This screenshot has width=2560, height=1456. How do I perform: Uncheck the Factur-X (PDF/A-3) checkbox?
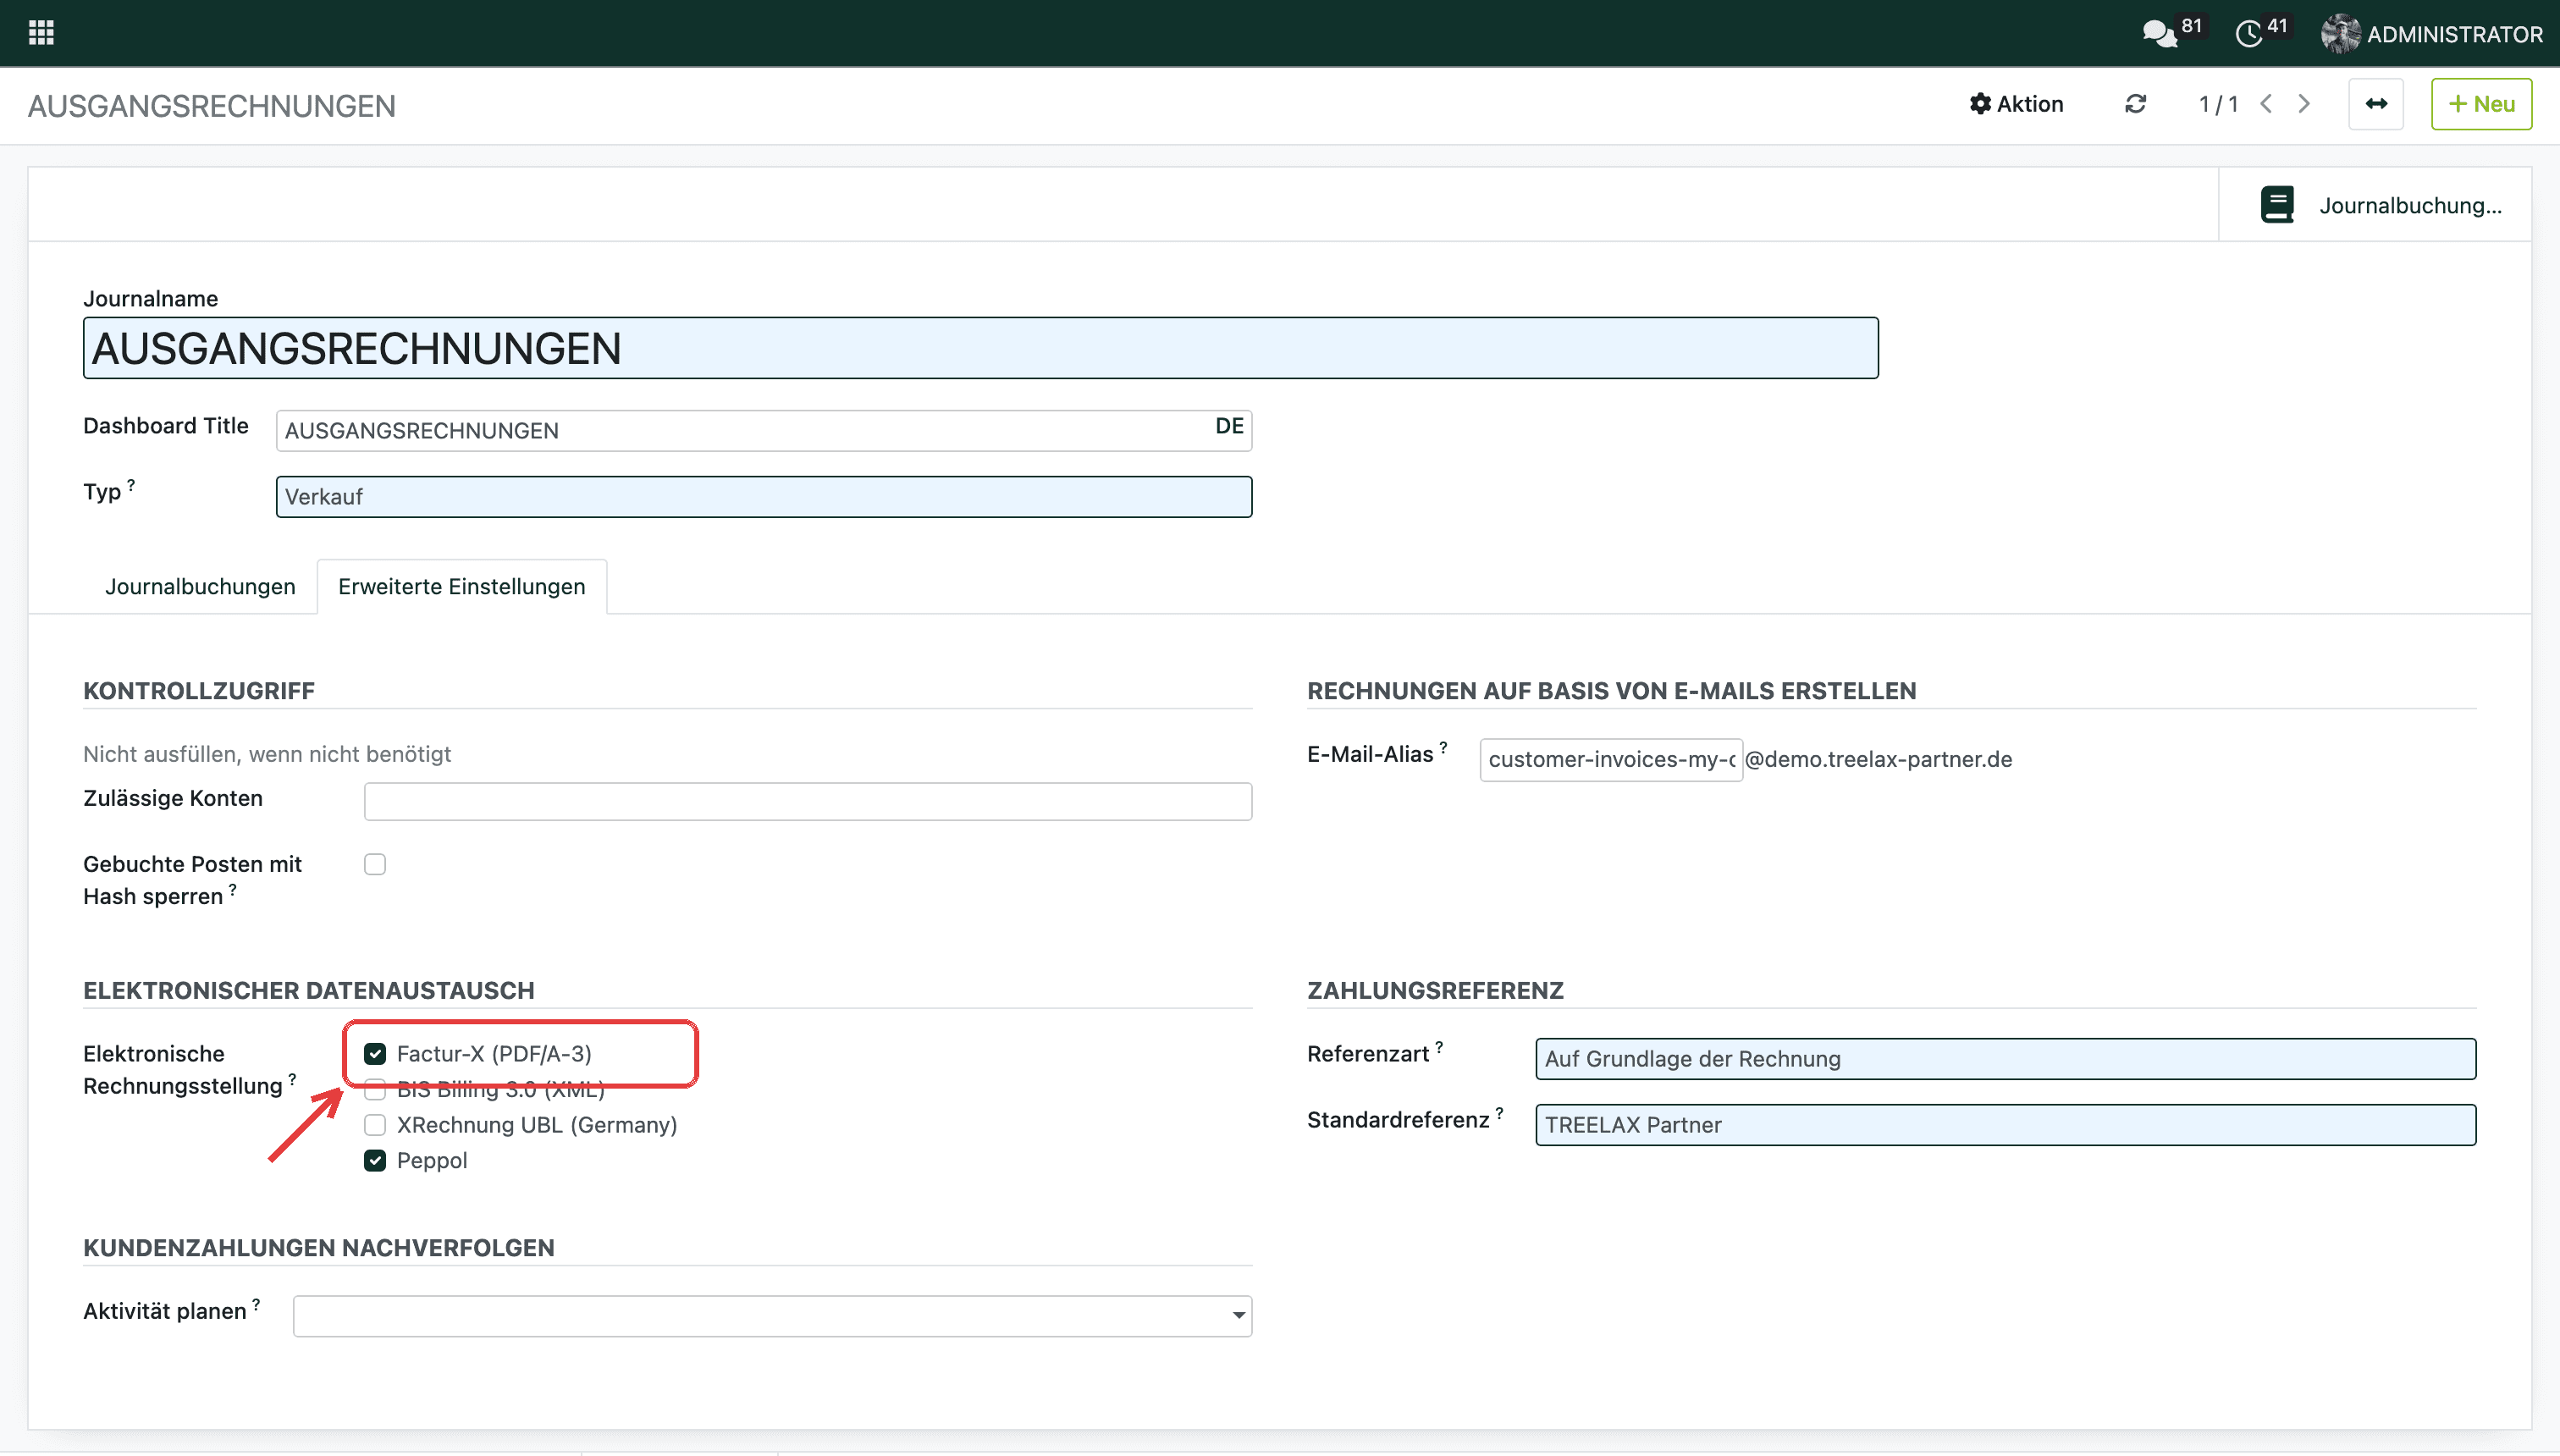(x=375, y=1053)
